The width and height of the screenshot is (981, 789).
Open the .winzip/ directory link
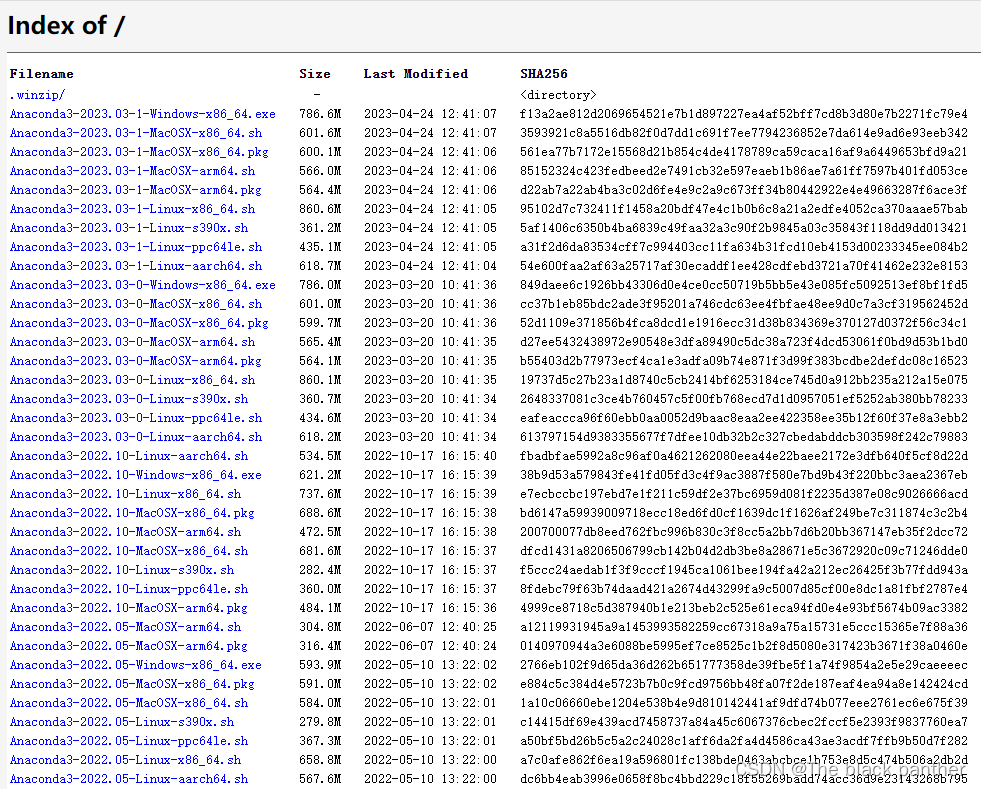pos(37,95)
